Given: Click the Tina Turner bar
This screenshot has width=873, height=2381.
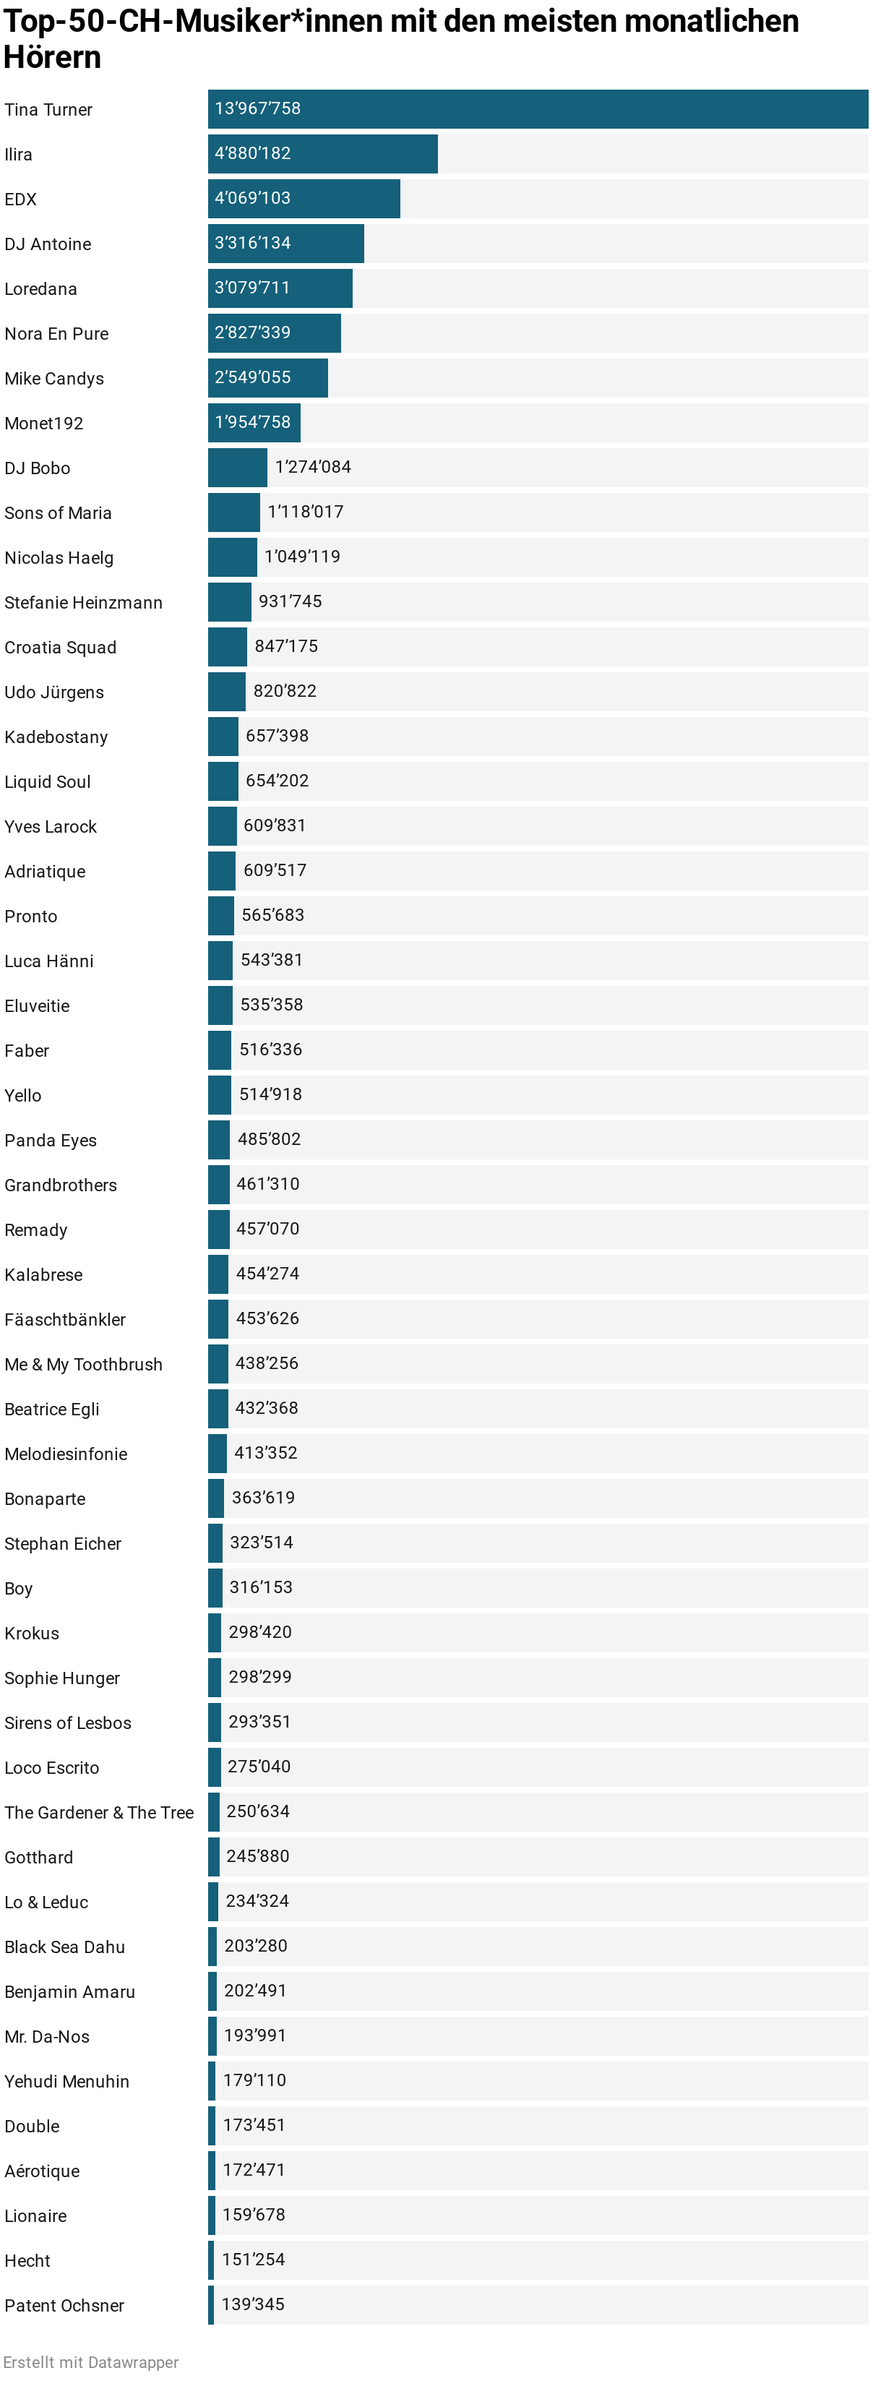Looking at the screenshot, I should coord(537,109).
